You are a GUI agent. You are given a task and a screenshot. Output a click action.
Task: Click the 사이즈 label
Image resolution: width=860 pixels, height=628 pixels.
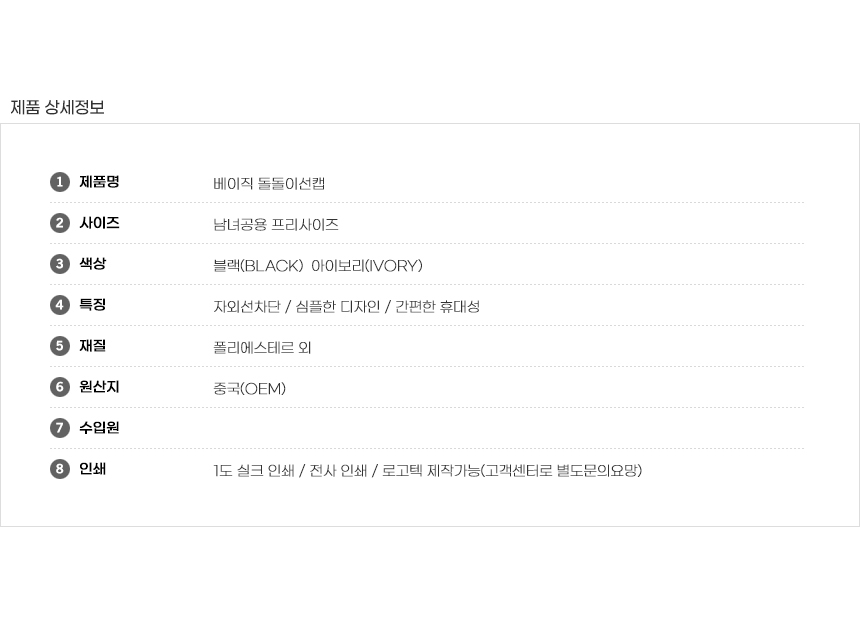99,223
